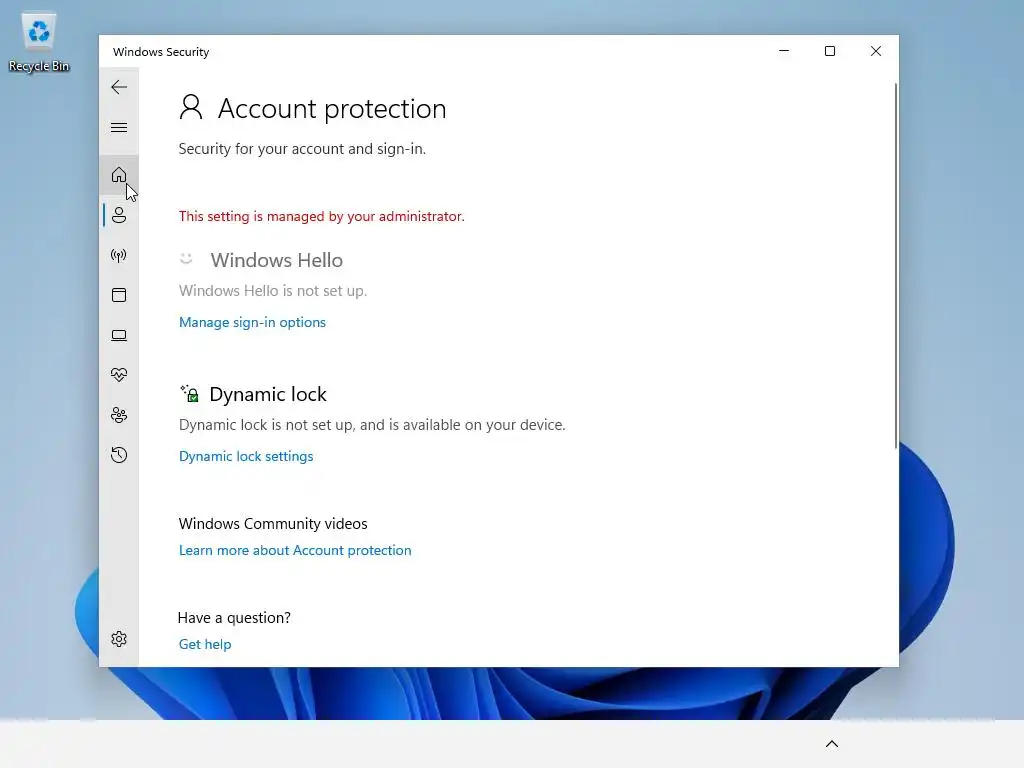Click the Windows Hello smiley icon
The width and height of the screenshot is (1024, 768).
186,259
